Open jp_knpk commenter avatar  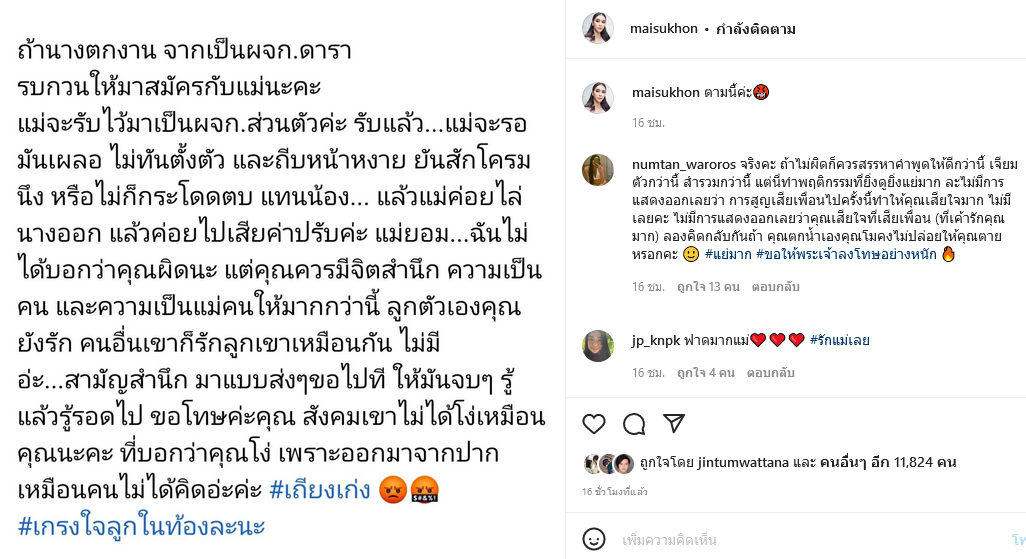point(598,346)
